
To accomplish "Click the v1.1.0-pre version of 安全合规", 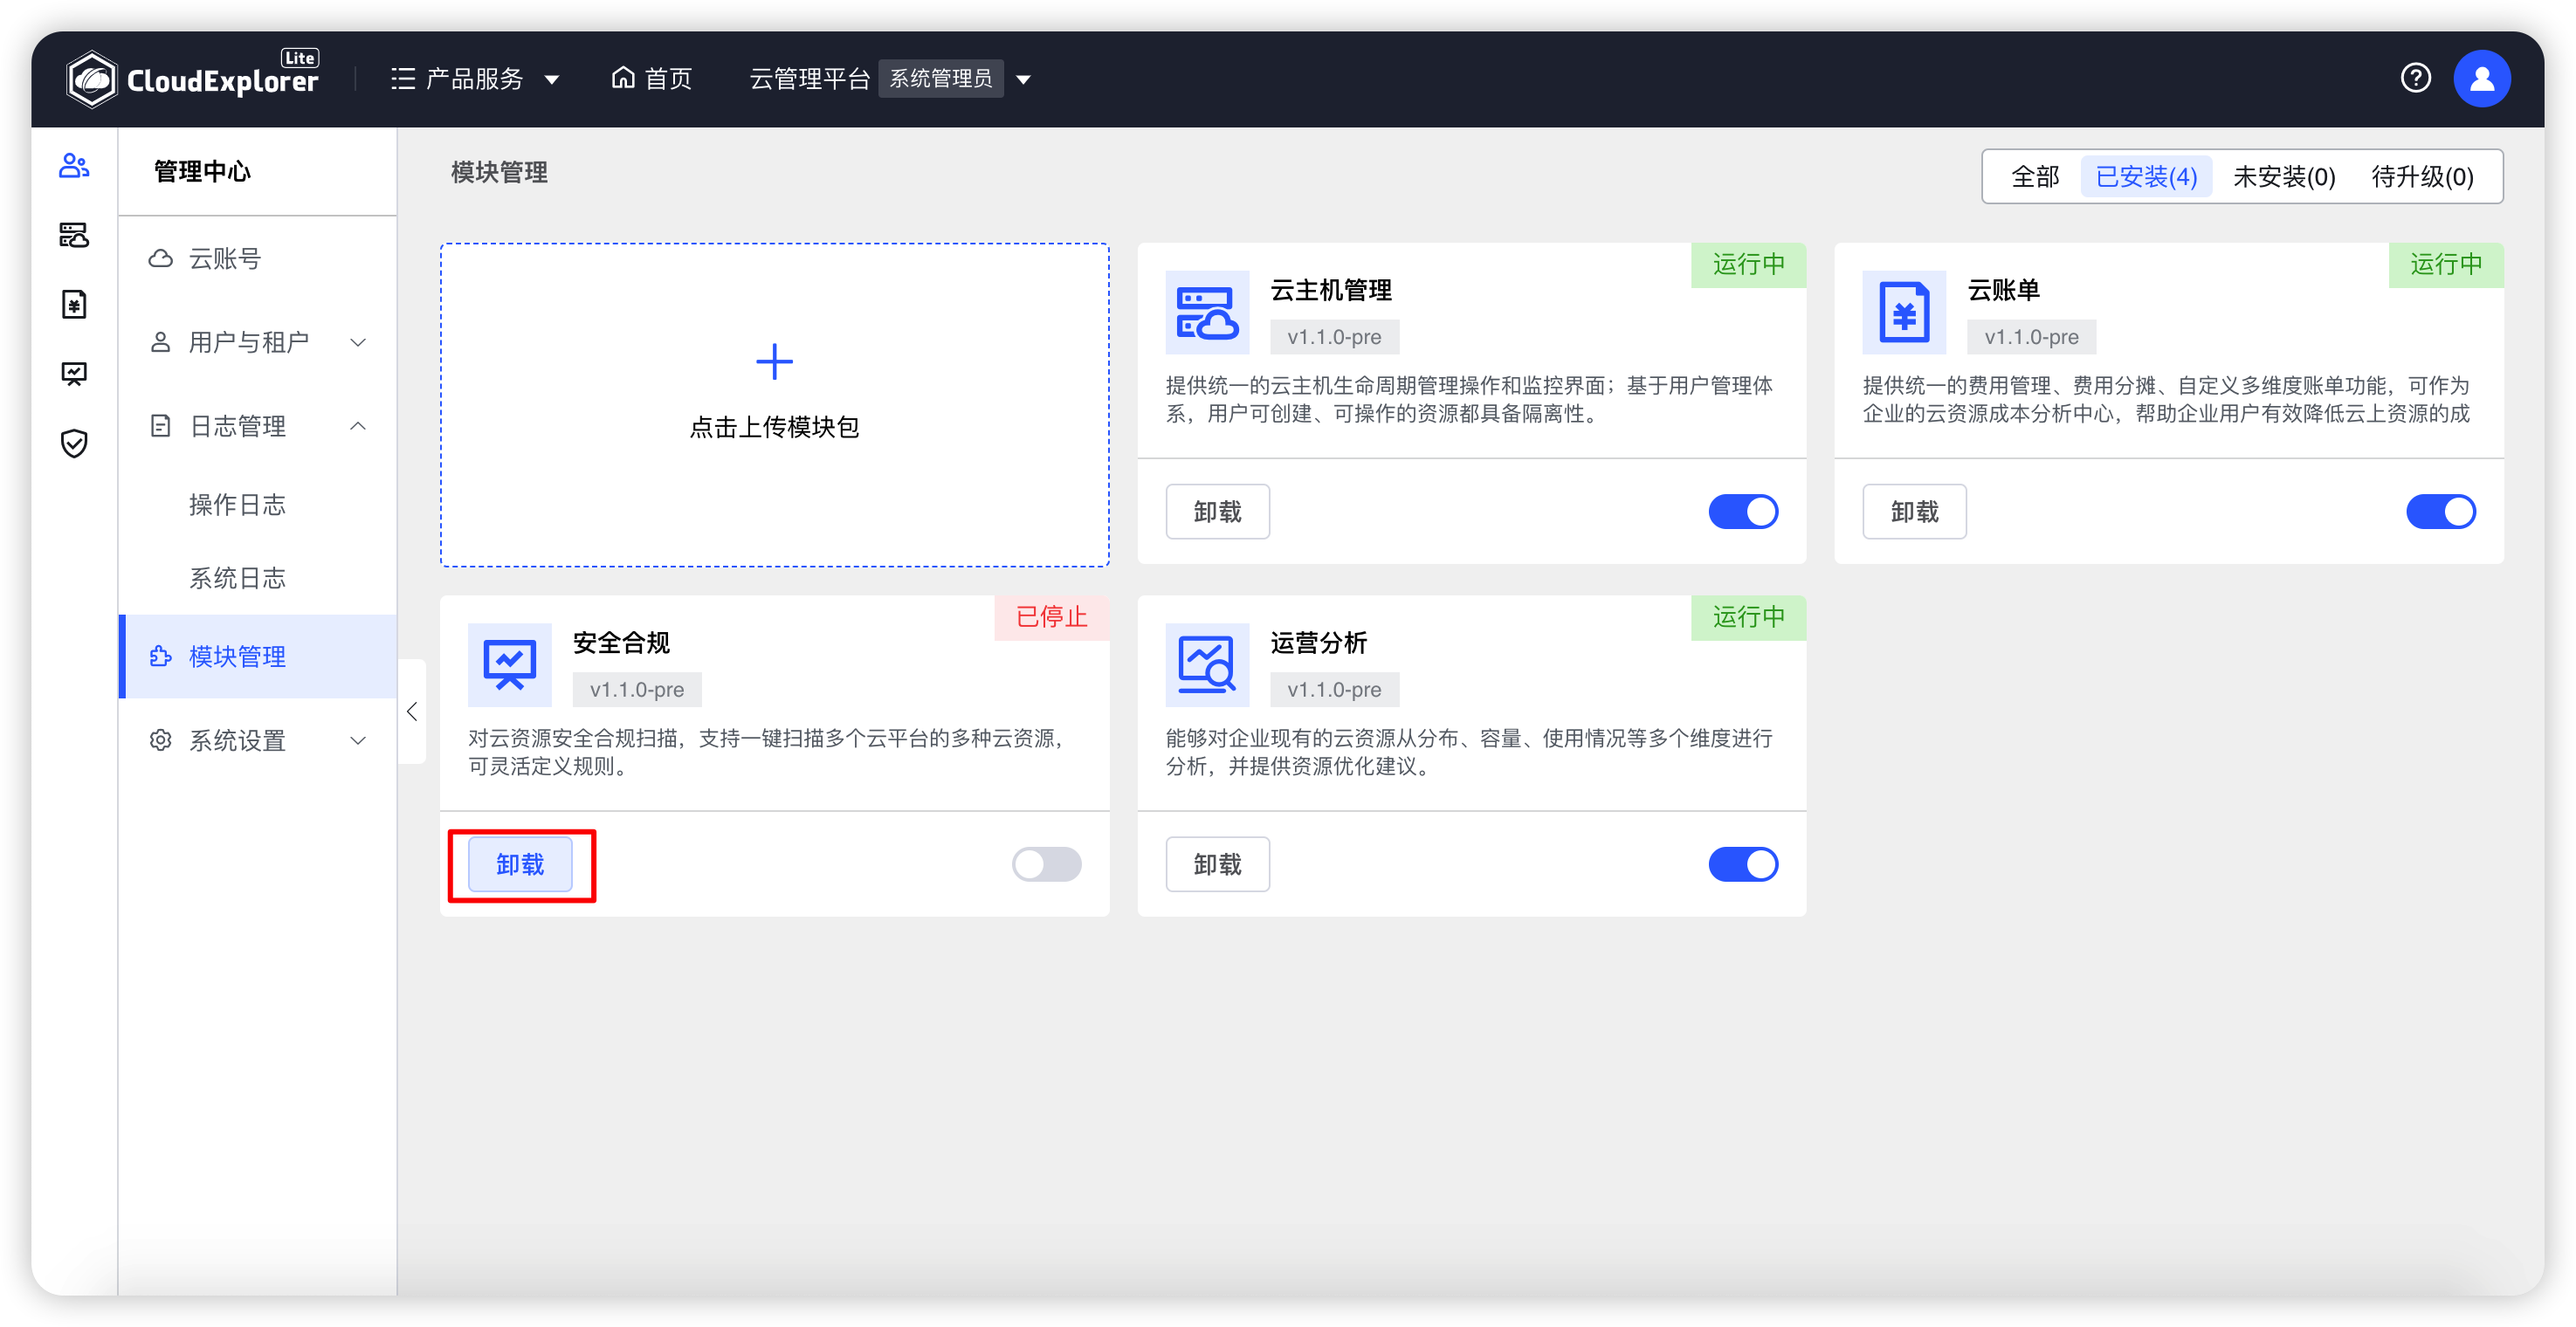I will coord(636,689).
